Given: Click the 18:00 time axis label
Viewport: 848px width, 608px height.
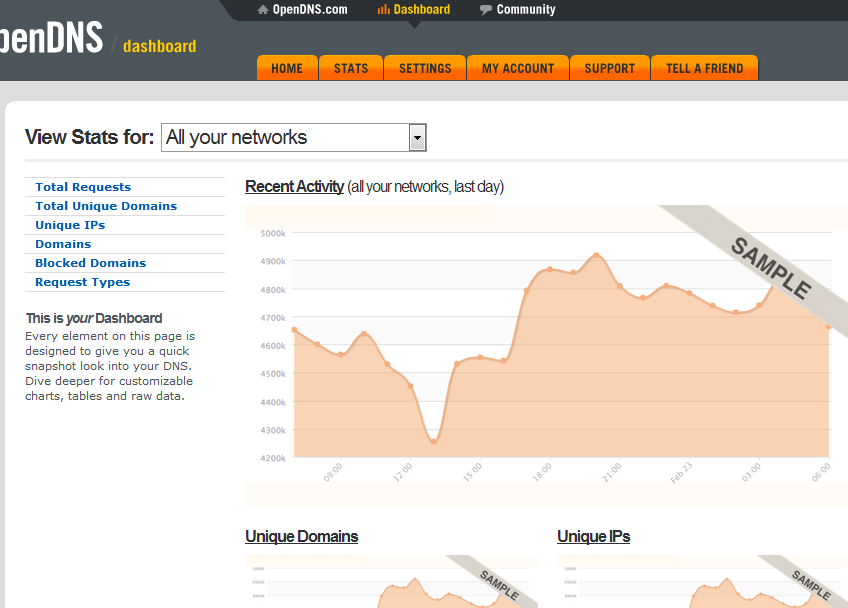Looking at the screenshot, I should point(542,472).
